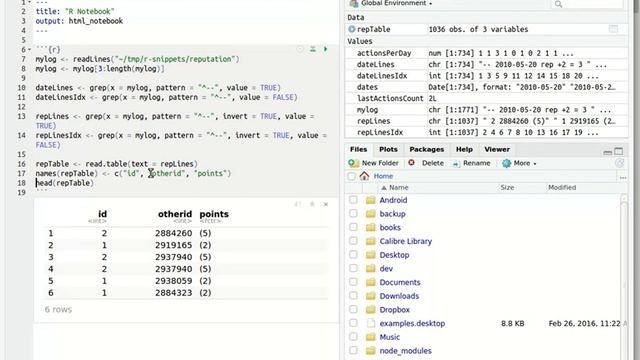Go to Home directory house icon

click(364, 176)
